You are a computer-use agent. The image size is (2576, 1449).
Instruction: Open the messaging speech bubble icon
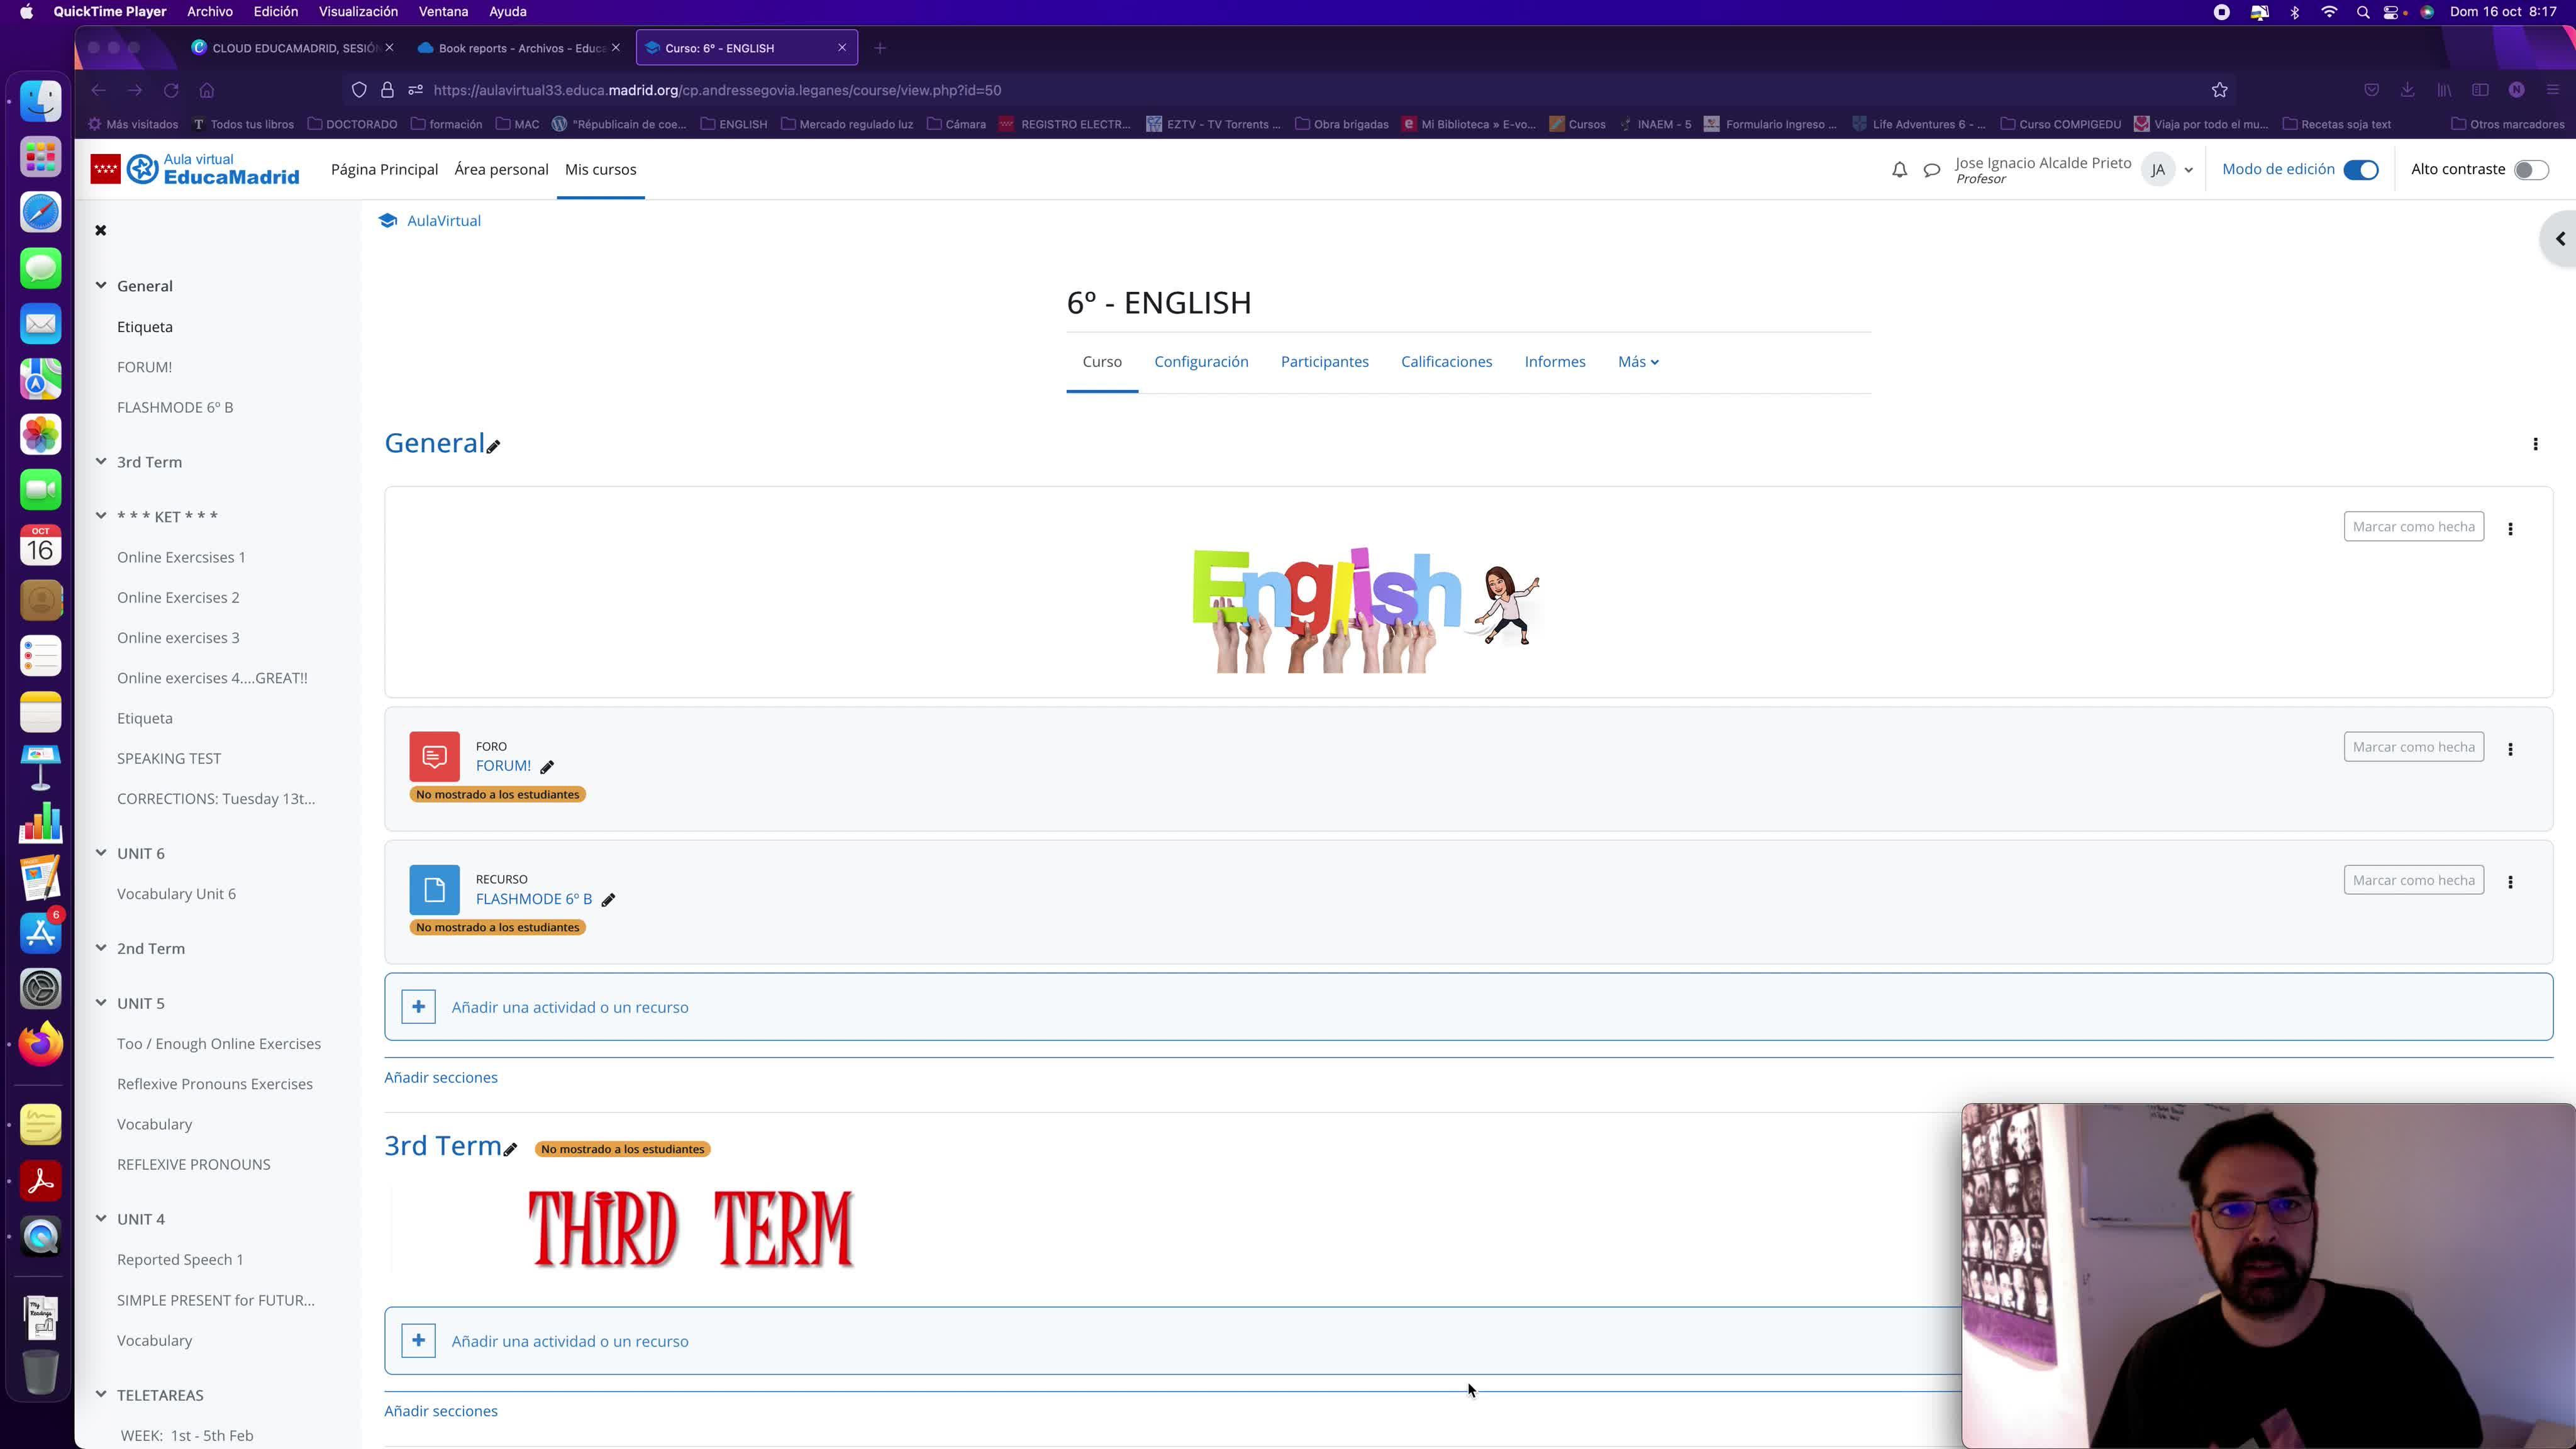pos(1932,170)
